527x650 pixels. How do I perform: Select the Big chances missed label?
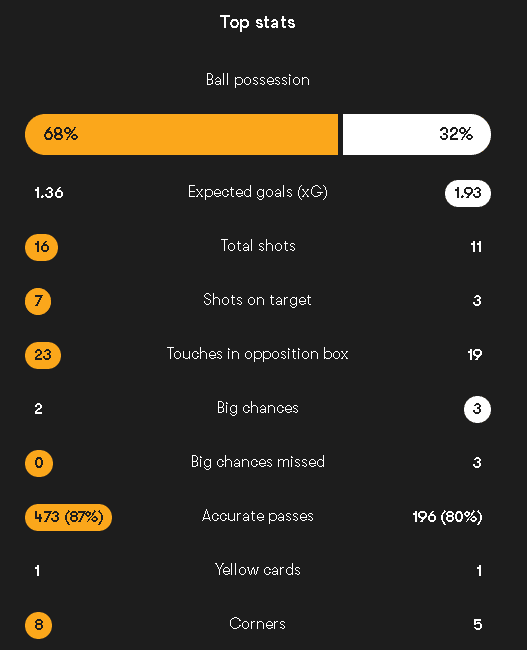coord(257,462)
